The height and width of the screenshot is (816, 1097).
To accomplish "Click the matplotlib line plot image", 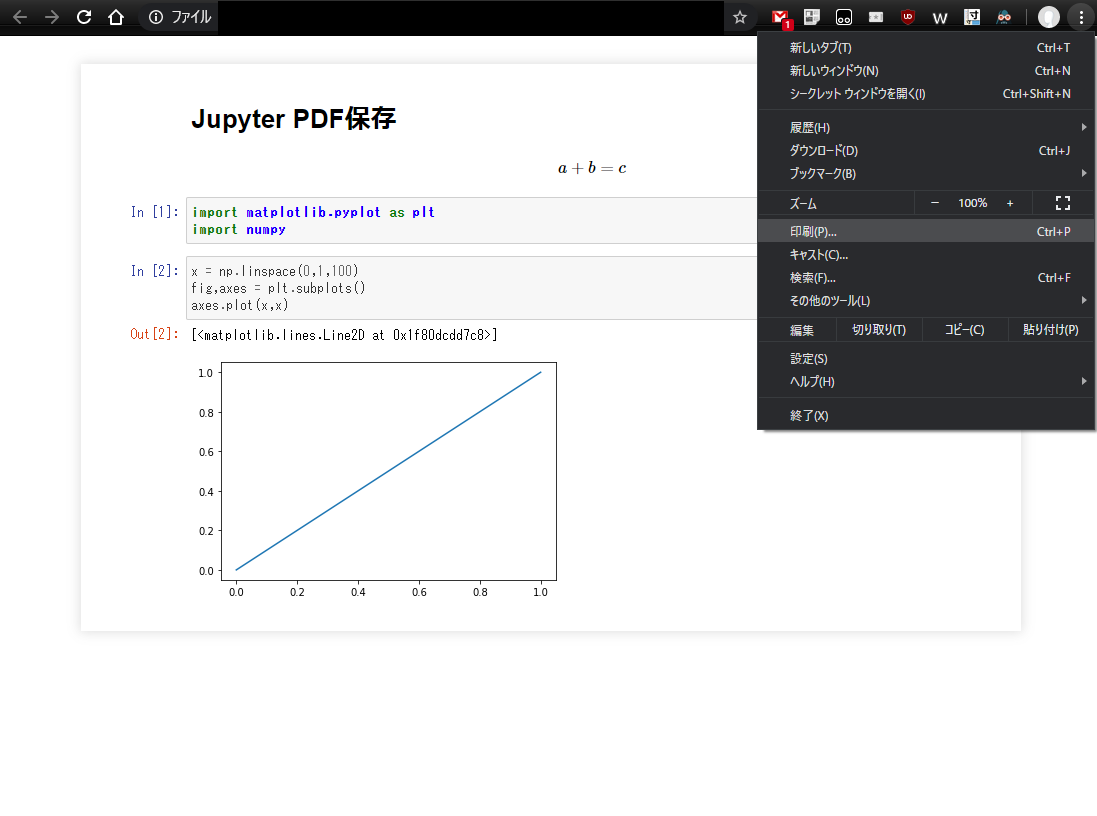I will 376,480.
